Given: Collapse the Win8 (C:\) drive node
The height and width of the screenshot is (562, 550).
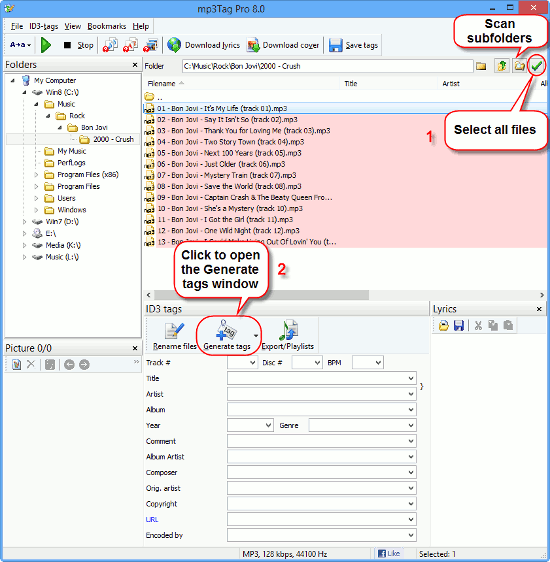Looking at the screenshot, I should 24,92.
